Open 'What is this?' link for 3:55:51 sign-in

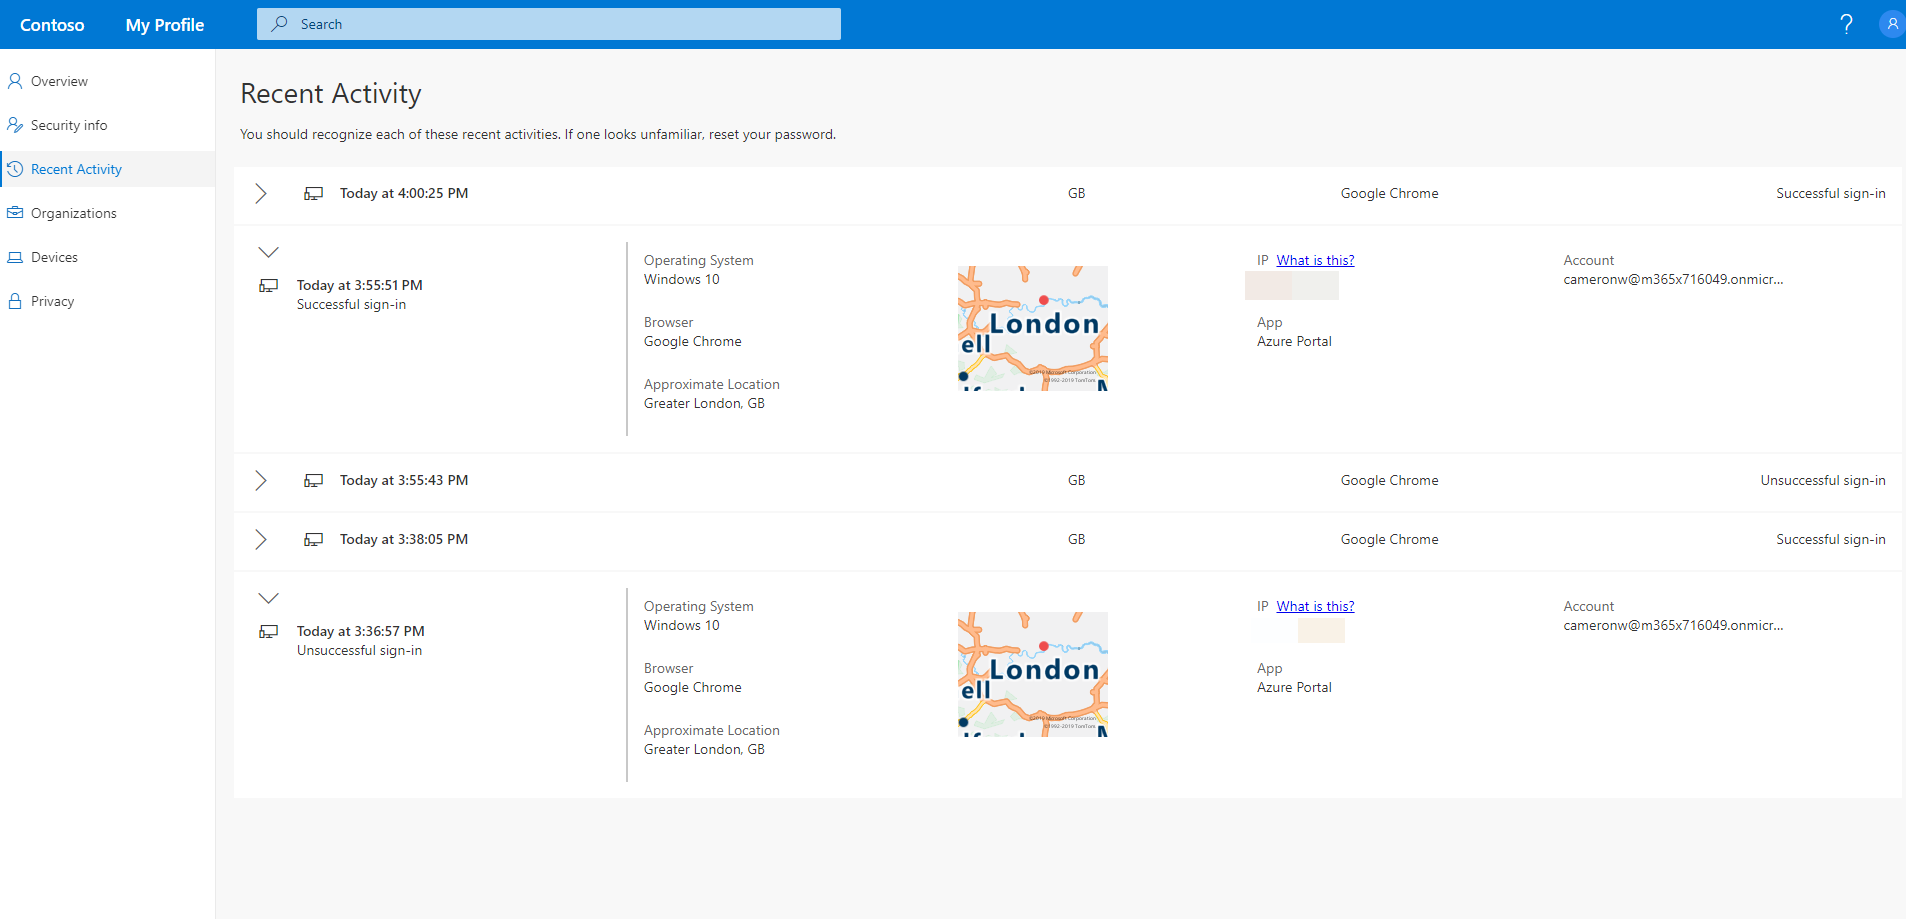tap(1315, 260)
